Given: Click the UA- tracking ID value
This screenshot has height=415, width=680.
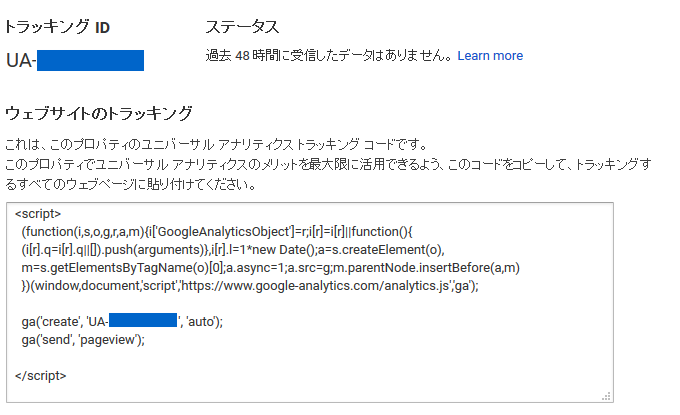Looking at the screenshot, I should [75, 60].
